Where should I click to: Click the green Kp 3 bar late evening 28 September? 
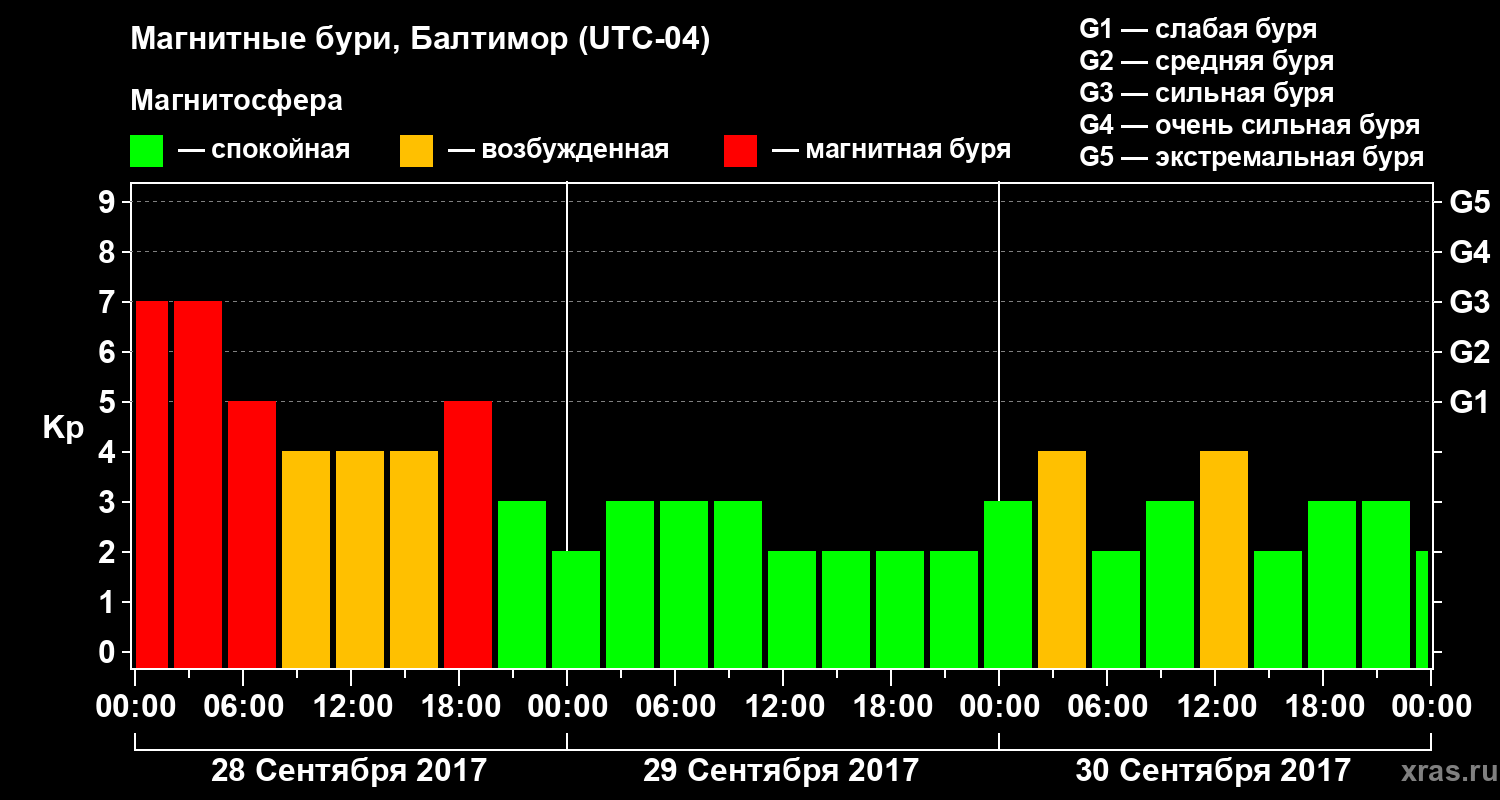[522, 585]
